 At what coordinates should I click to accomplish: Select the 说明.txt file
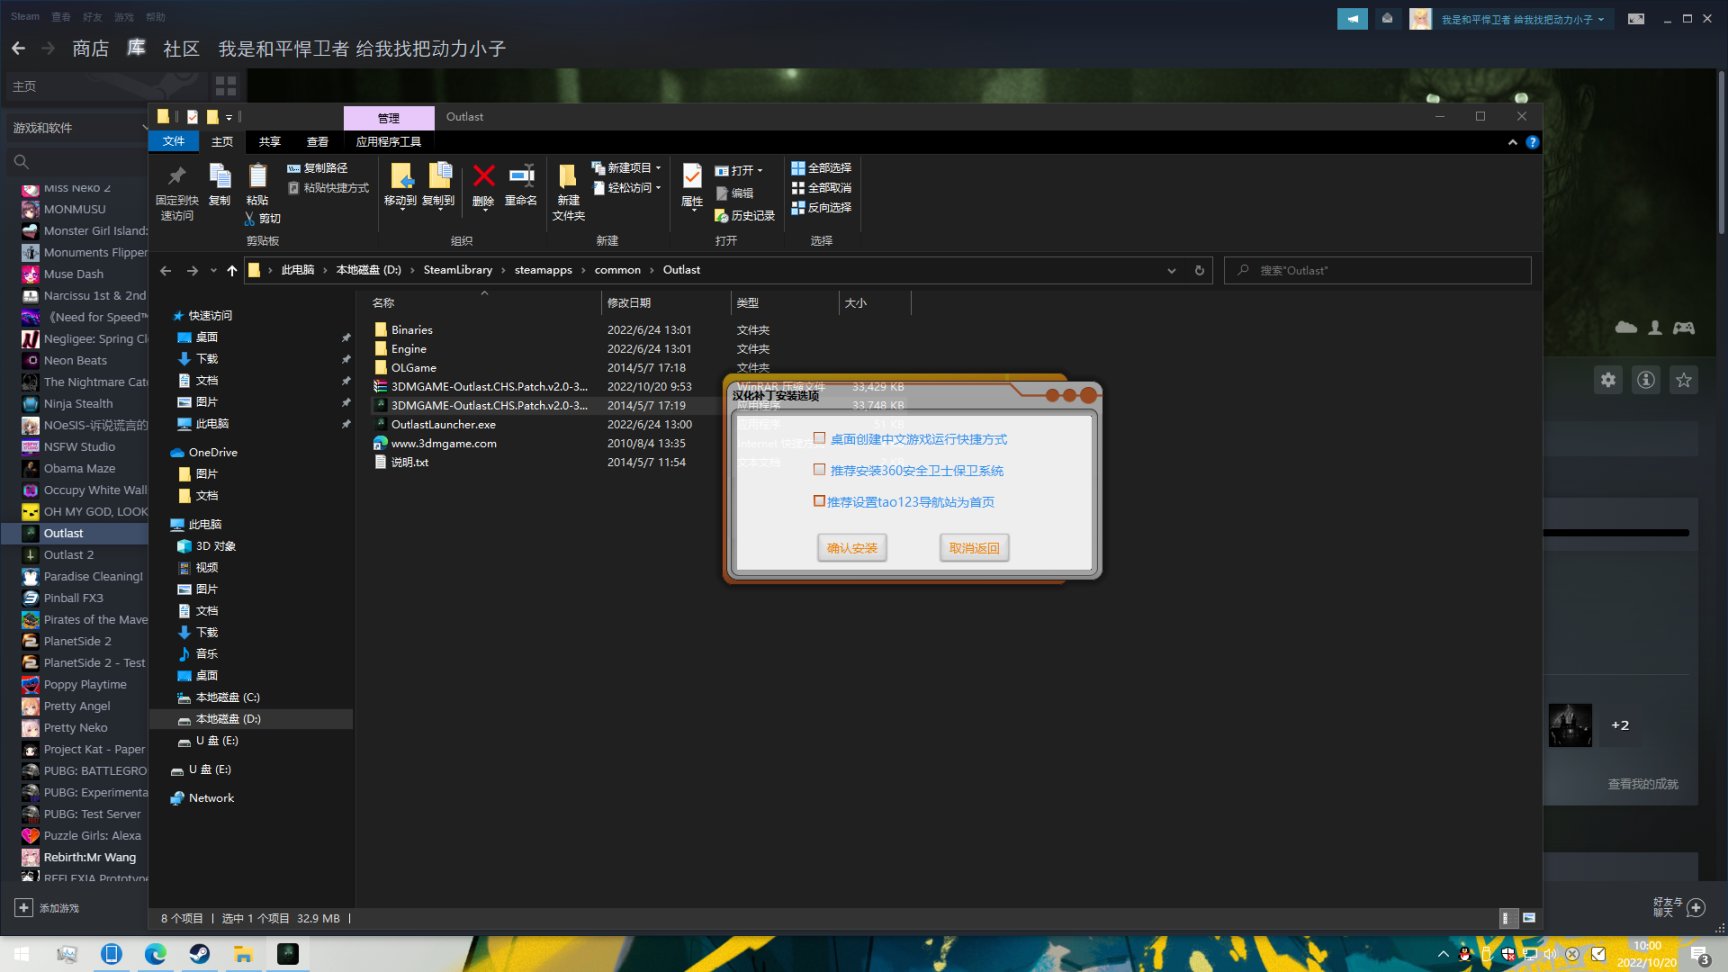tap(410, 462)
